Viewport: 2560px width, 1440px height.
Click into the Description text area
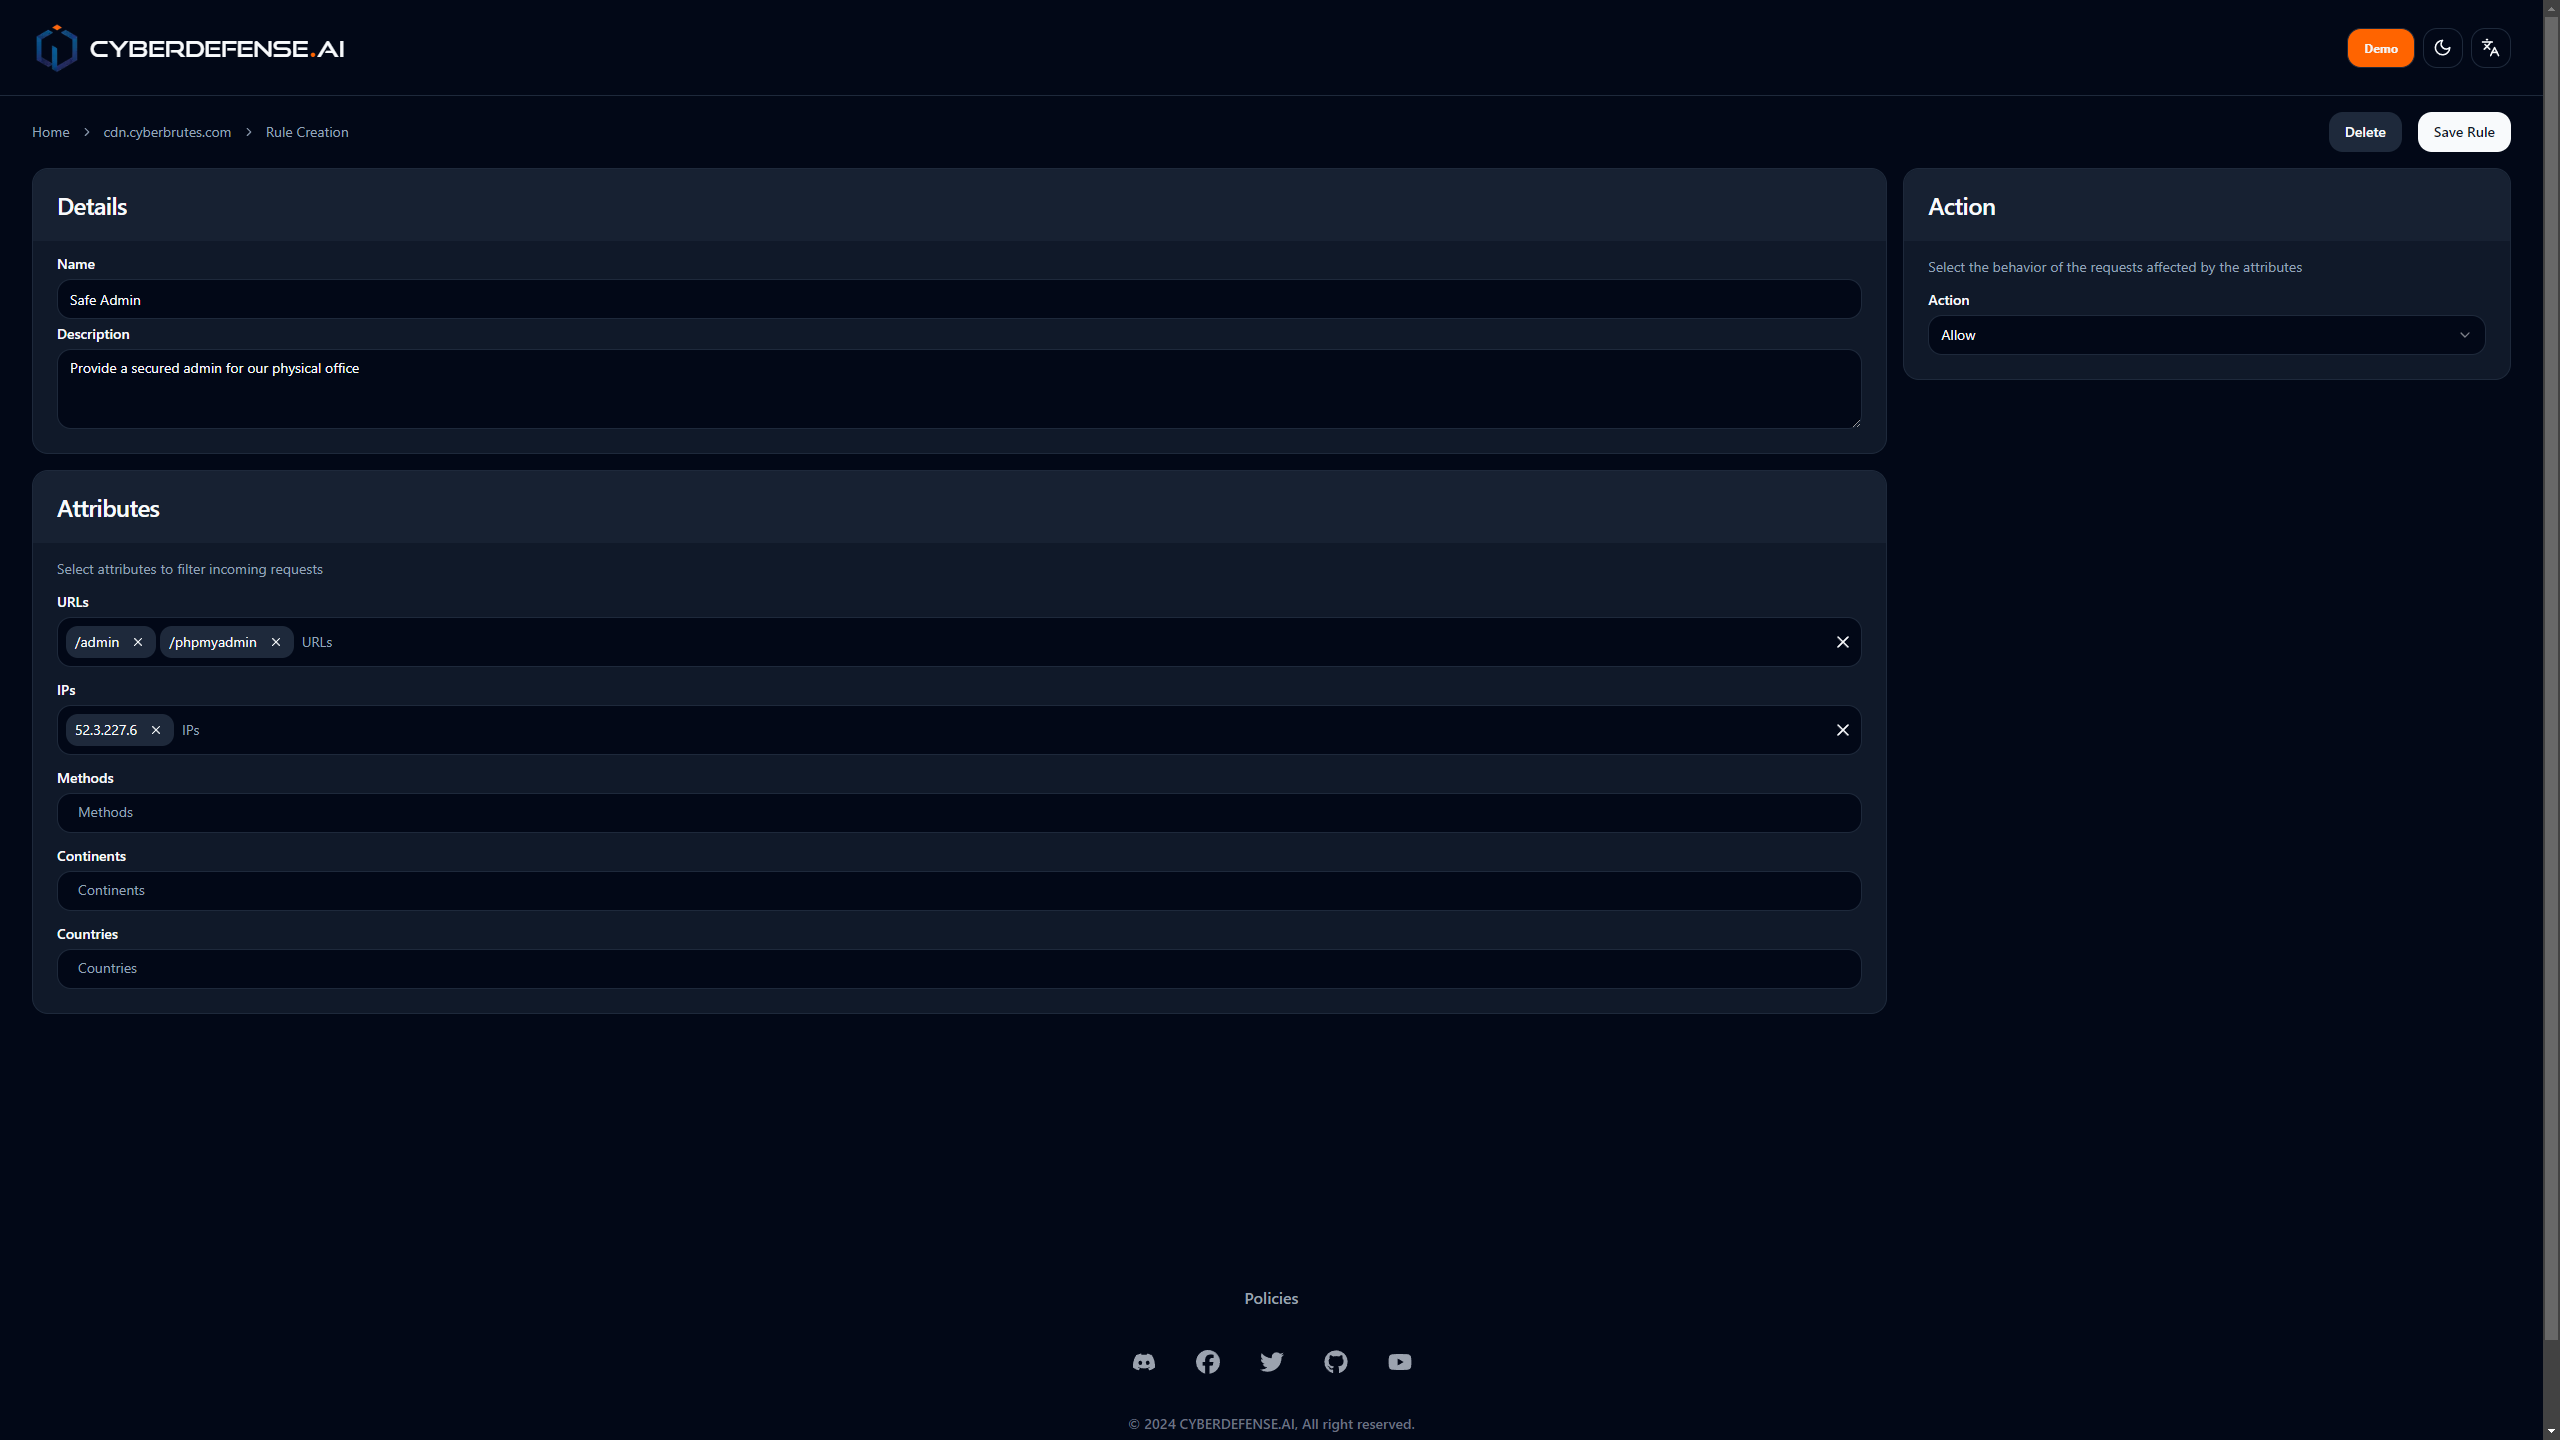point(958,388)
